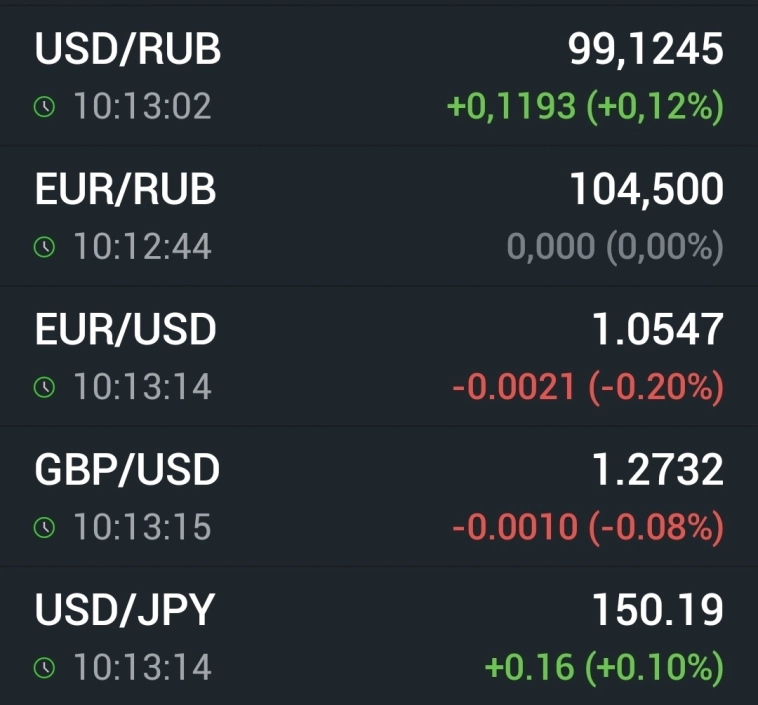This screenshot has width=758, height=705.
Task: Click the green +0,1193 (+0,12%) change
Action: click(585, 107)
